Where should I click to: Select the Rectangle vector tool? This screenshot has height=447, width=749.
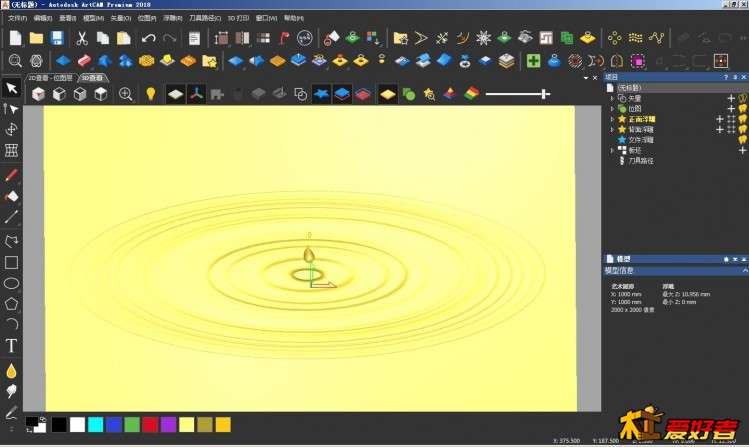(12, 263)
